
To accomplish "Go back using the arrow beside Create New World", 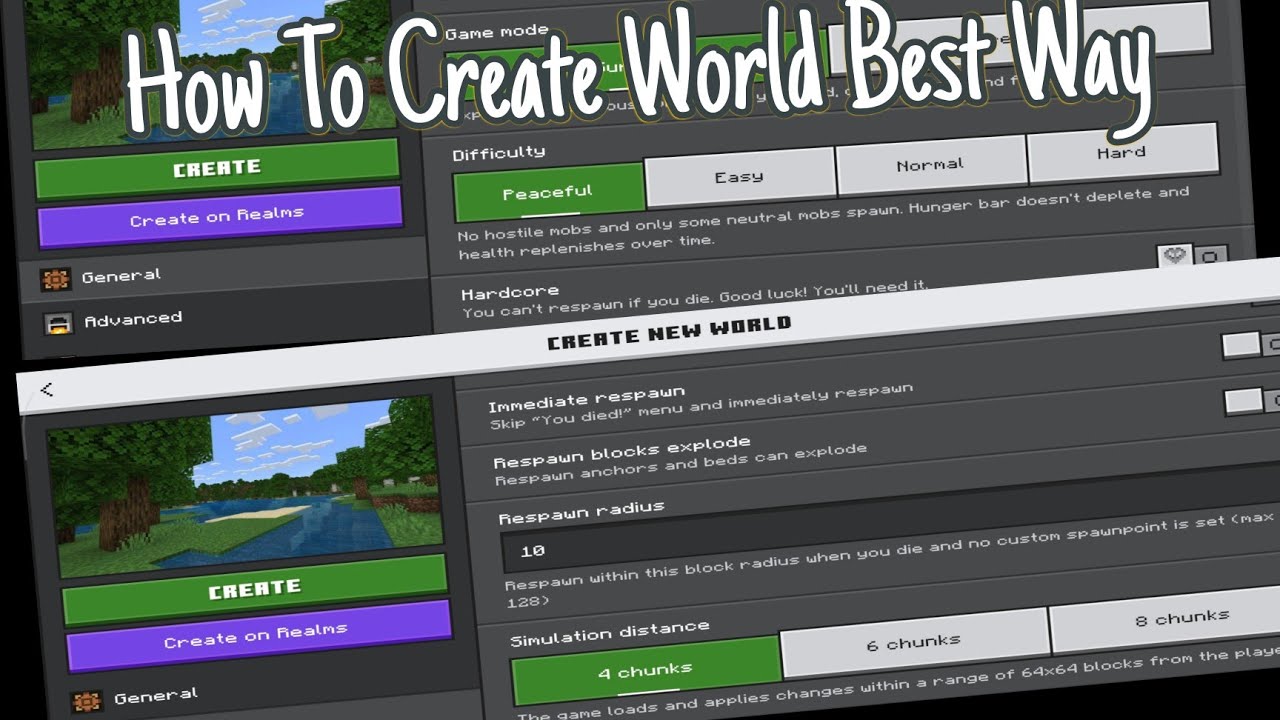I will point(46,390).
